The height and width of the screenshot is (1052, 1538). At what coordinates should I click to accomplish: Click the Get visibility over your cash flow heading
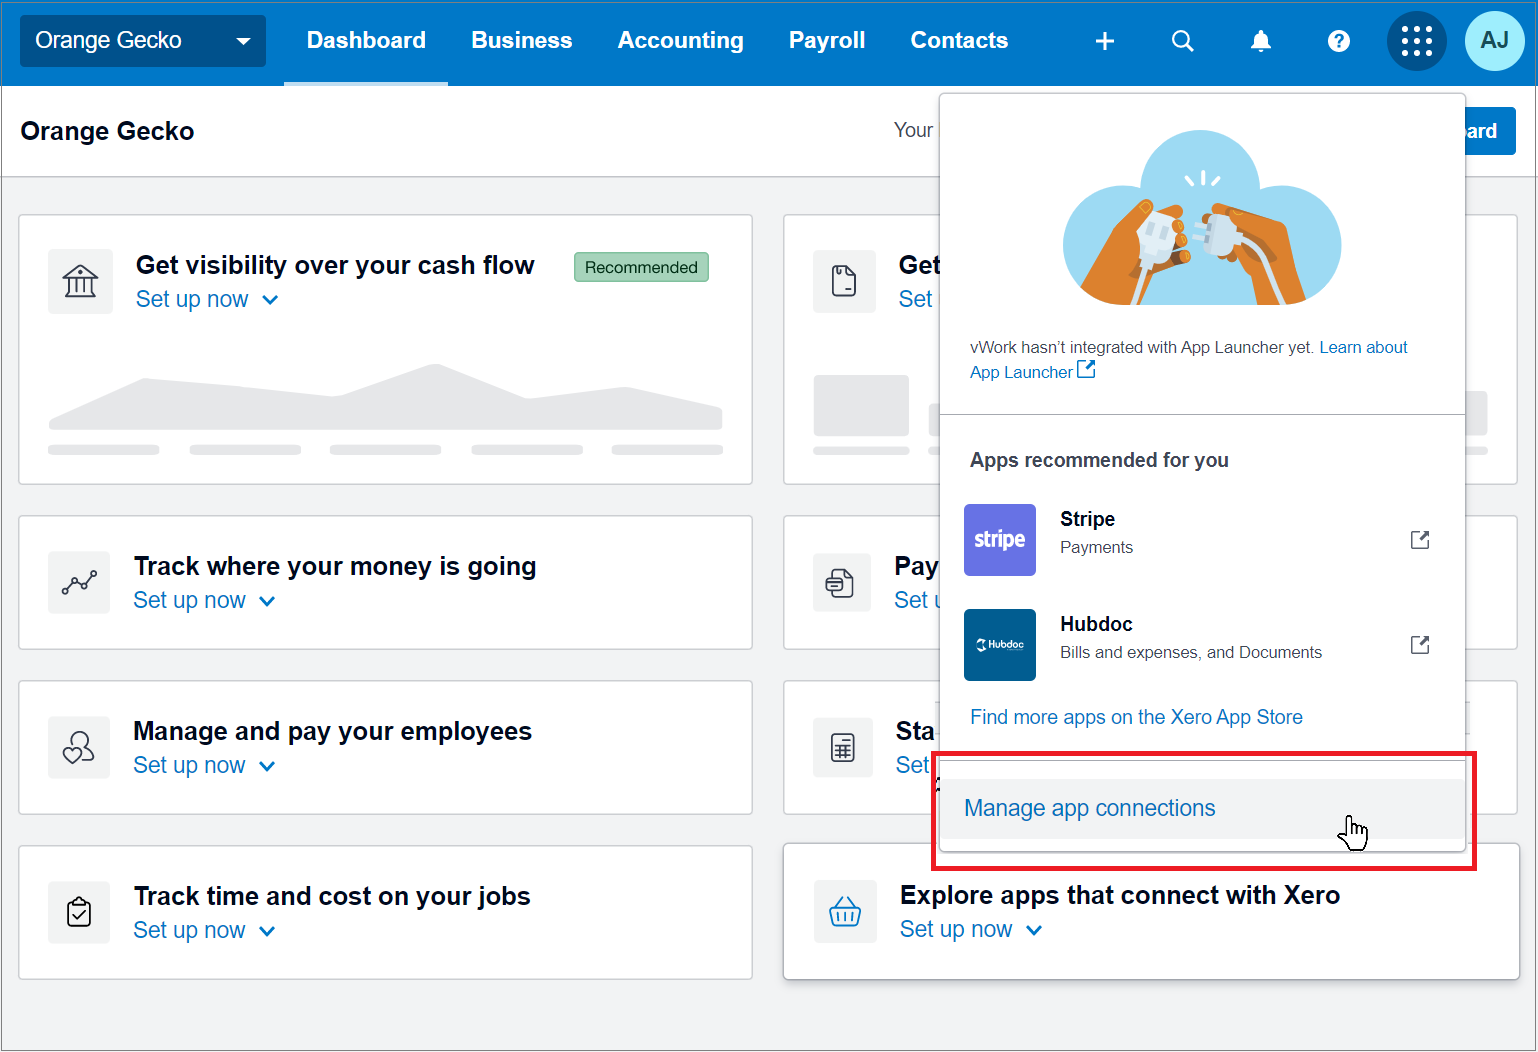[x=335, y=265]
